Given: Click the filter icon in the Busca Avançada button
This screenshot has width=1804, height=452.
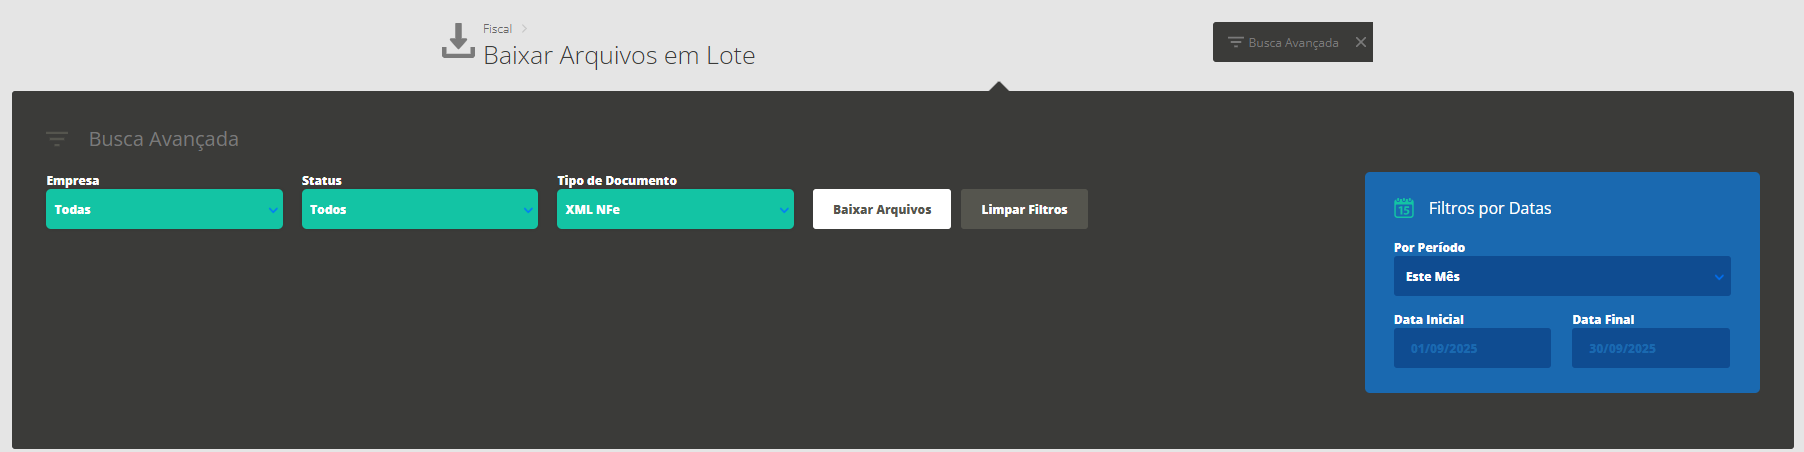Looking at the screenshot, I should click(1235, 42).
